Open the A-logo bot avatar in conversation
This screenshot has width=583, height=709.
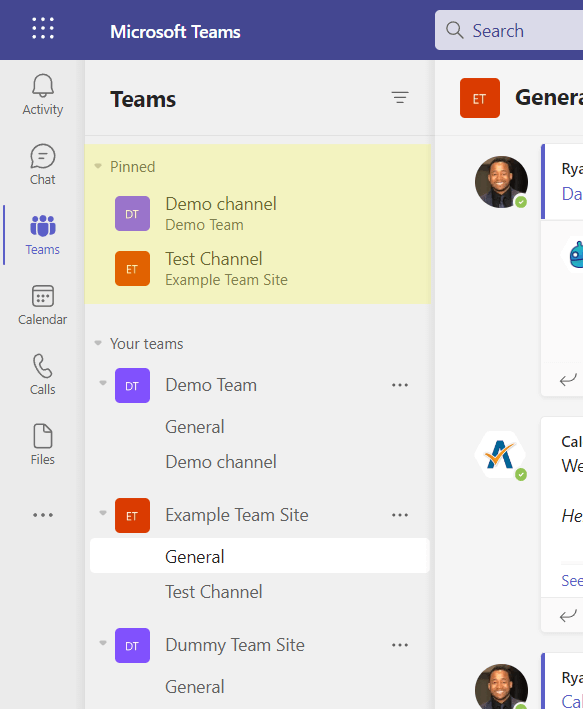coord(500,454)
